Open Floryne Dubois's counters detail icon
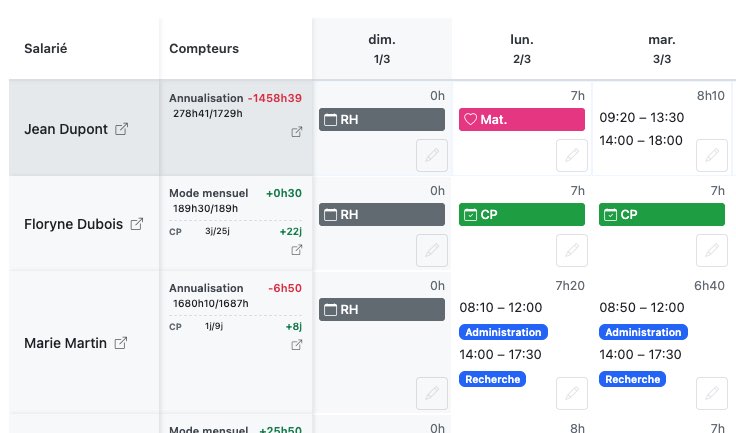Image resolution: width=736 pixels, height=433 pixels. tap(297, 250)
